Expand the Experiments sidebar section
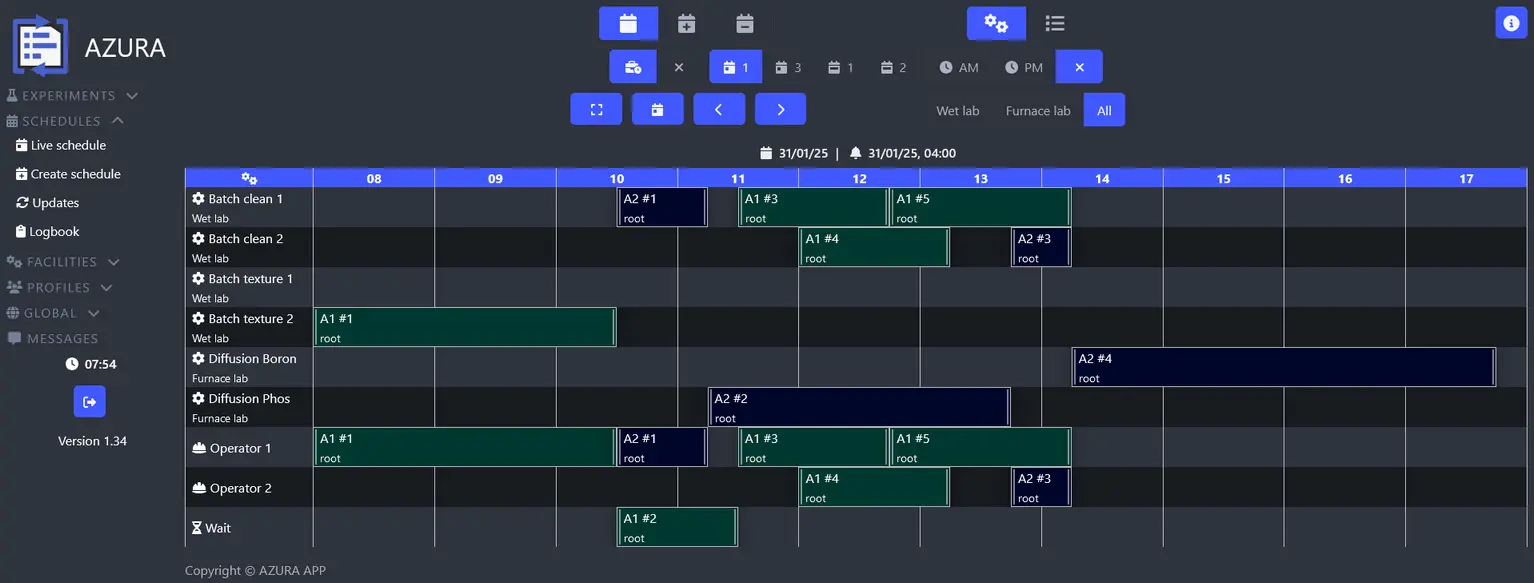Image resolution: width=1534 pixels, height=583 pixels. click(x=72, y=96)
